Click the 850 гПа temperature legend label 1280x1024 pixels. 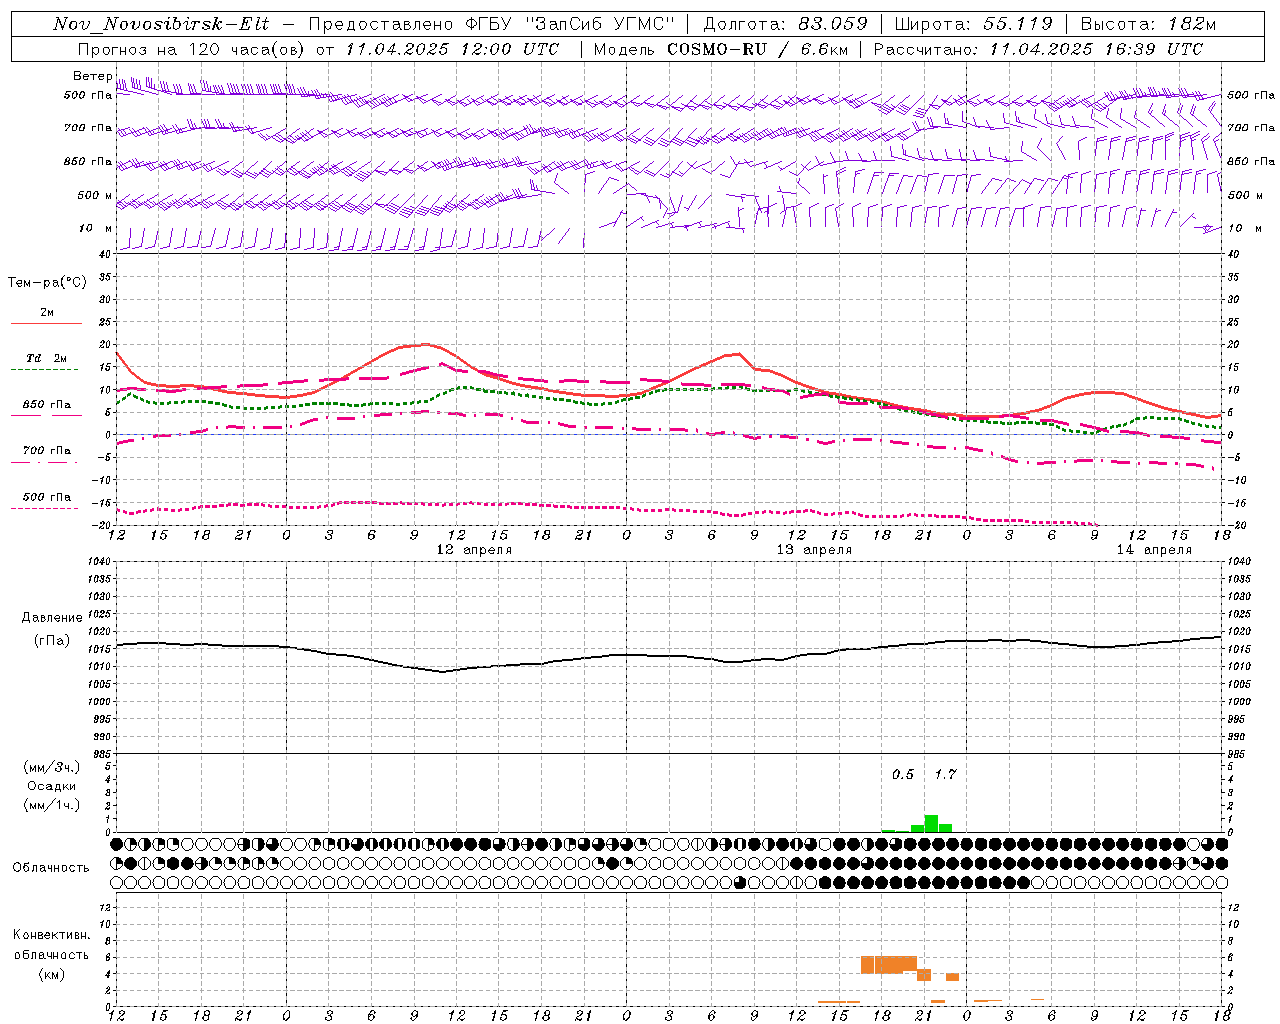point(47,405)
